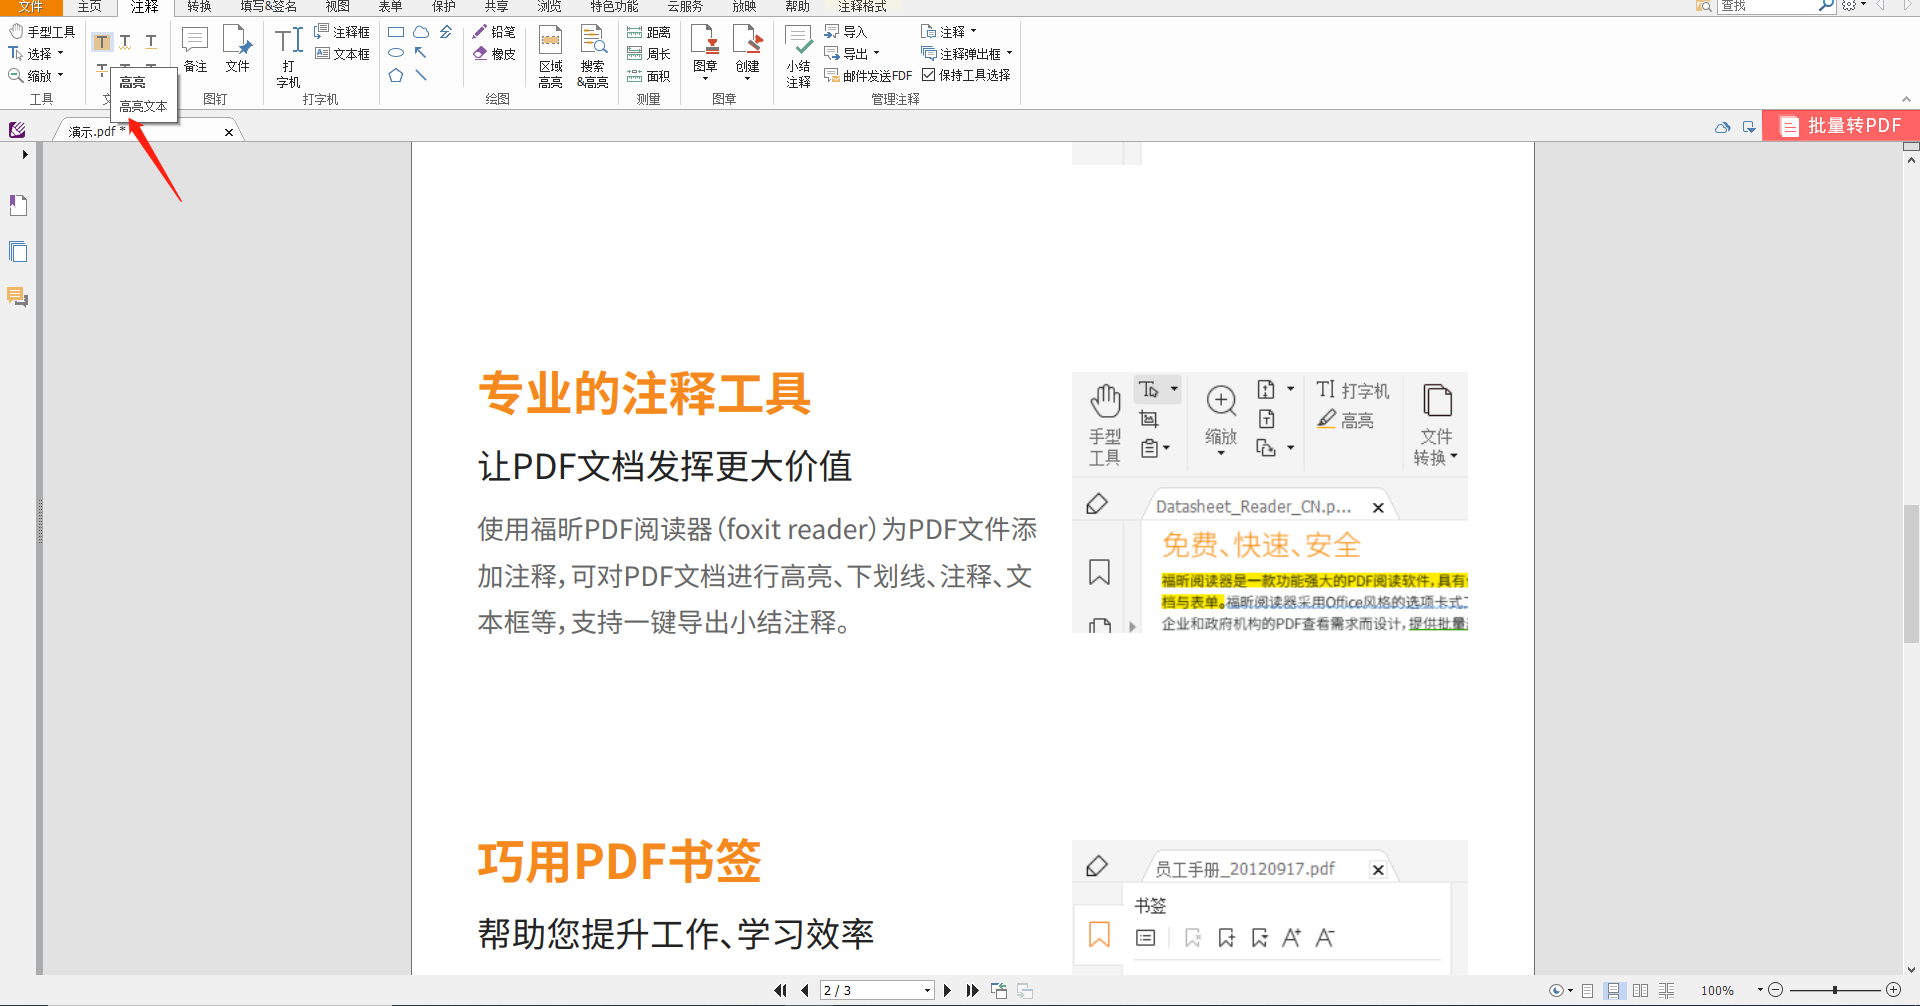
Task: Toggle facing pages view in status bar
Action: tap(1640, 991)
